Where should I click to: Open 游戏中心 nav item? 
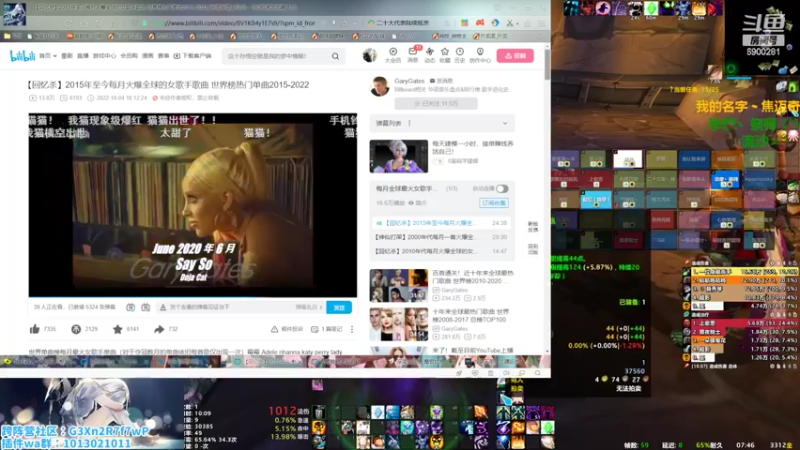(104, 56)
